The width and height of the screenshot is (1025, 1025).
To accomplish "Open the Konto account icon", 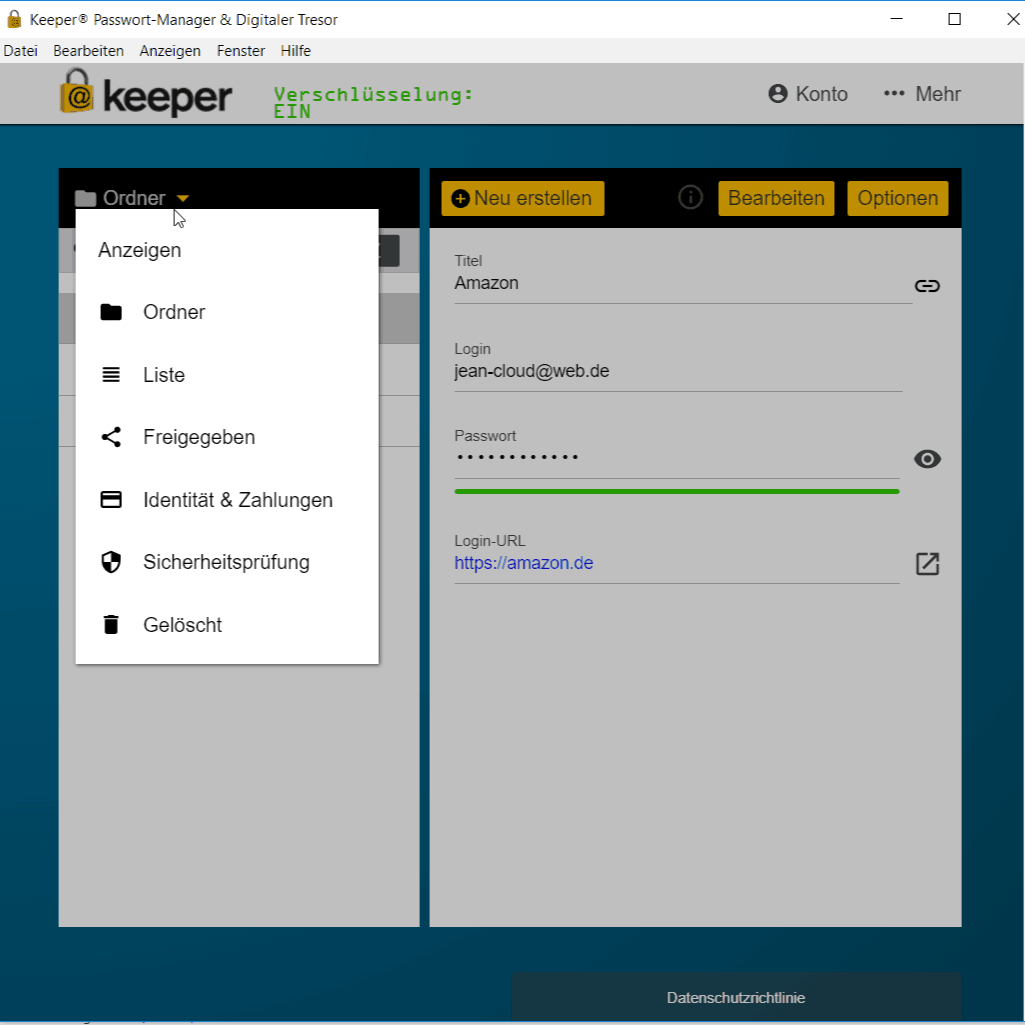I will pos(778,93).
